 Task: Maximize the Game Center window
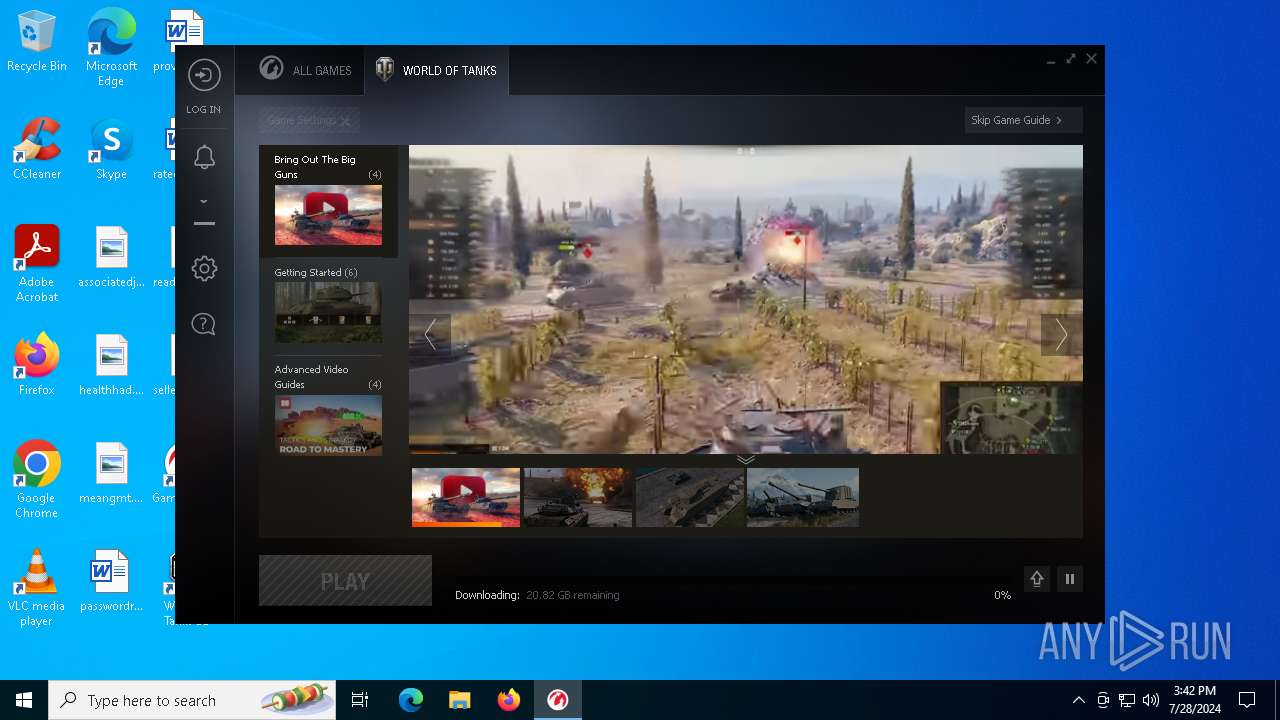click(x=1071, y=59)
